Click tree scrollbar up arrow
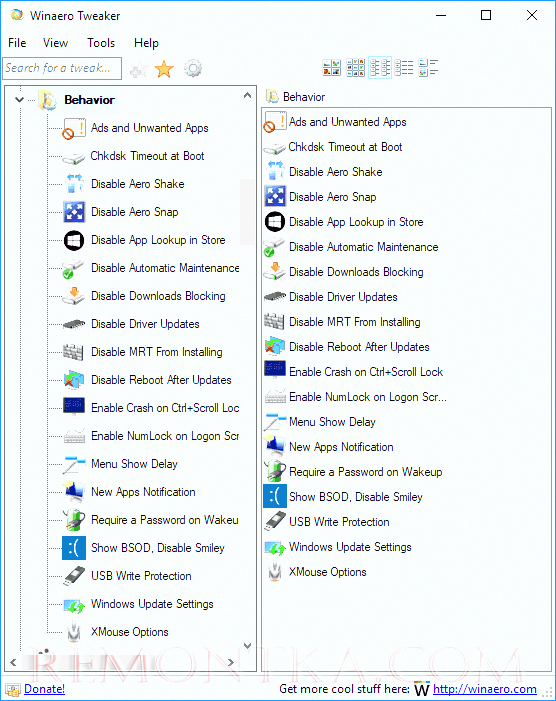556x701 pixels. (247, 95)
